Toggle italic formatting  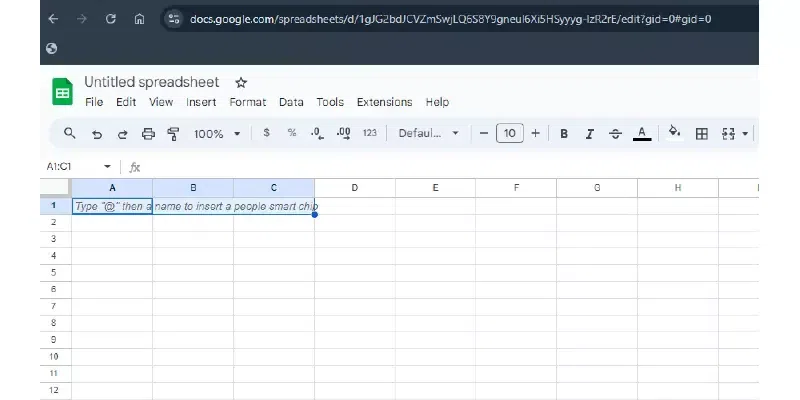click(590, 134)
